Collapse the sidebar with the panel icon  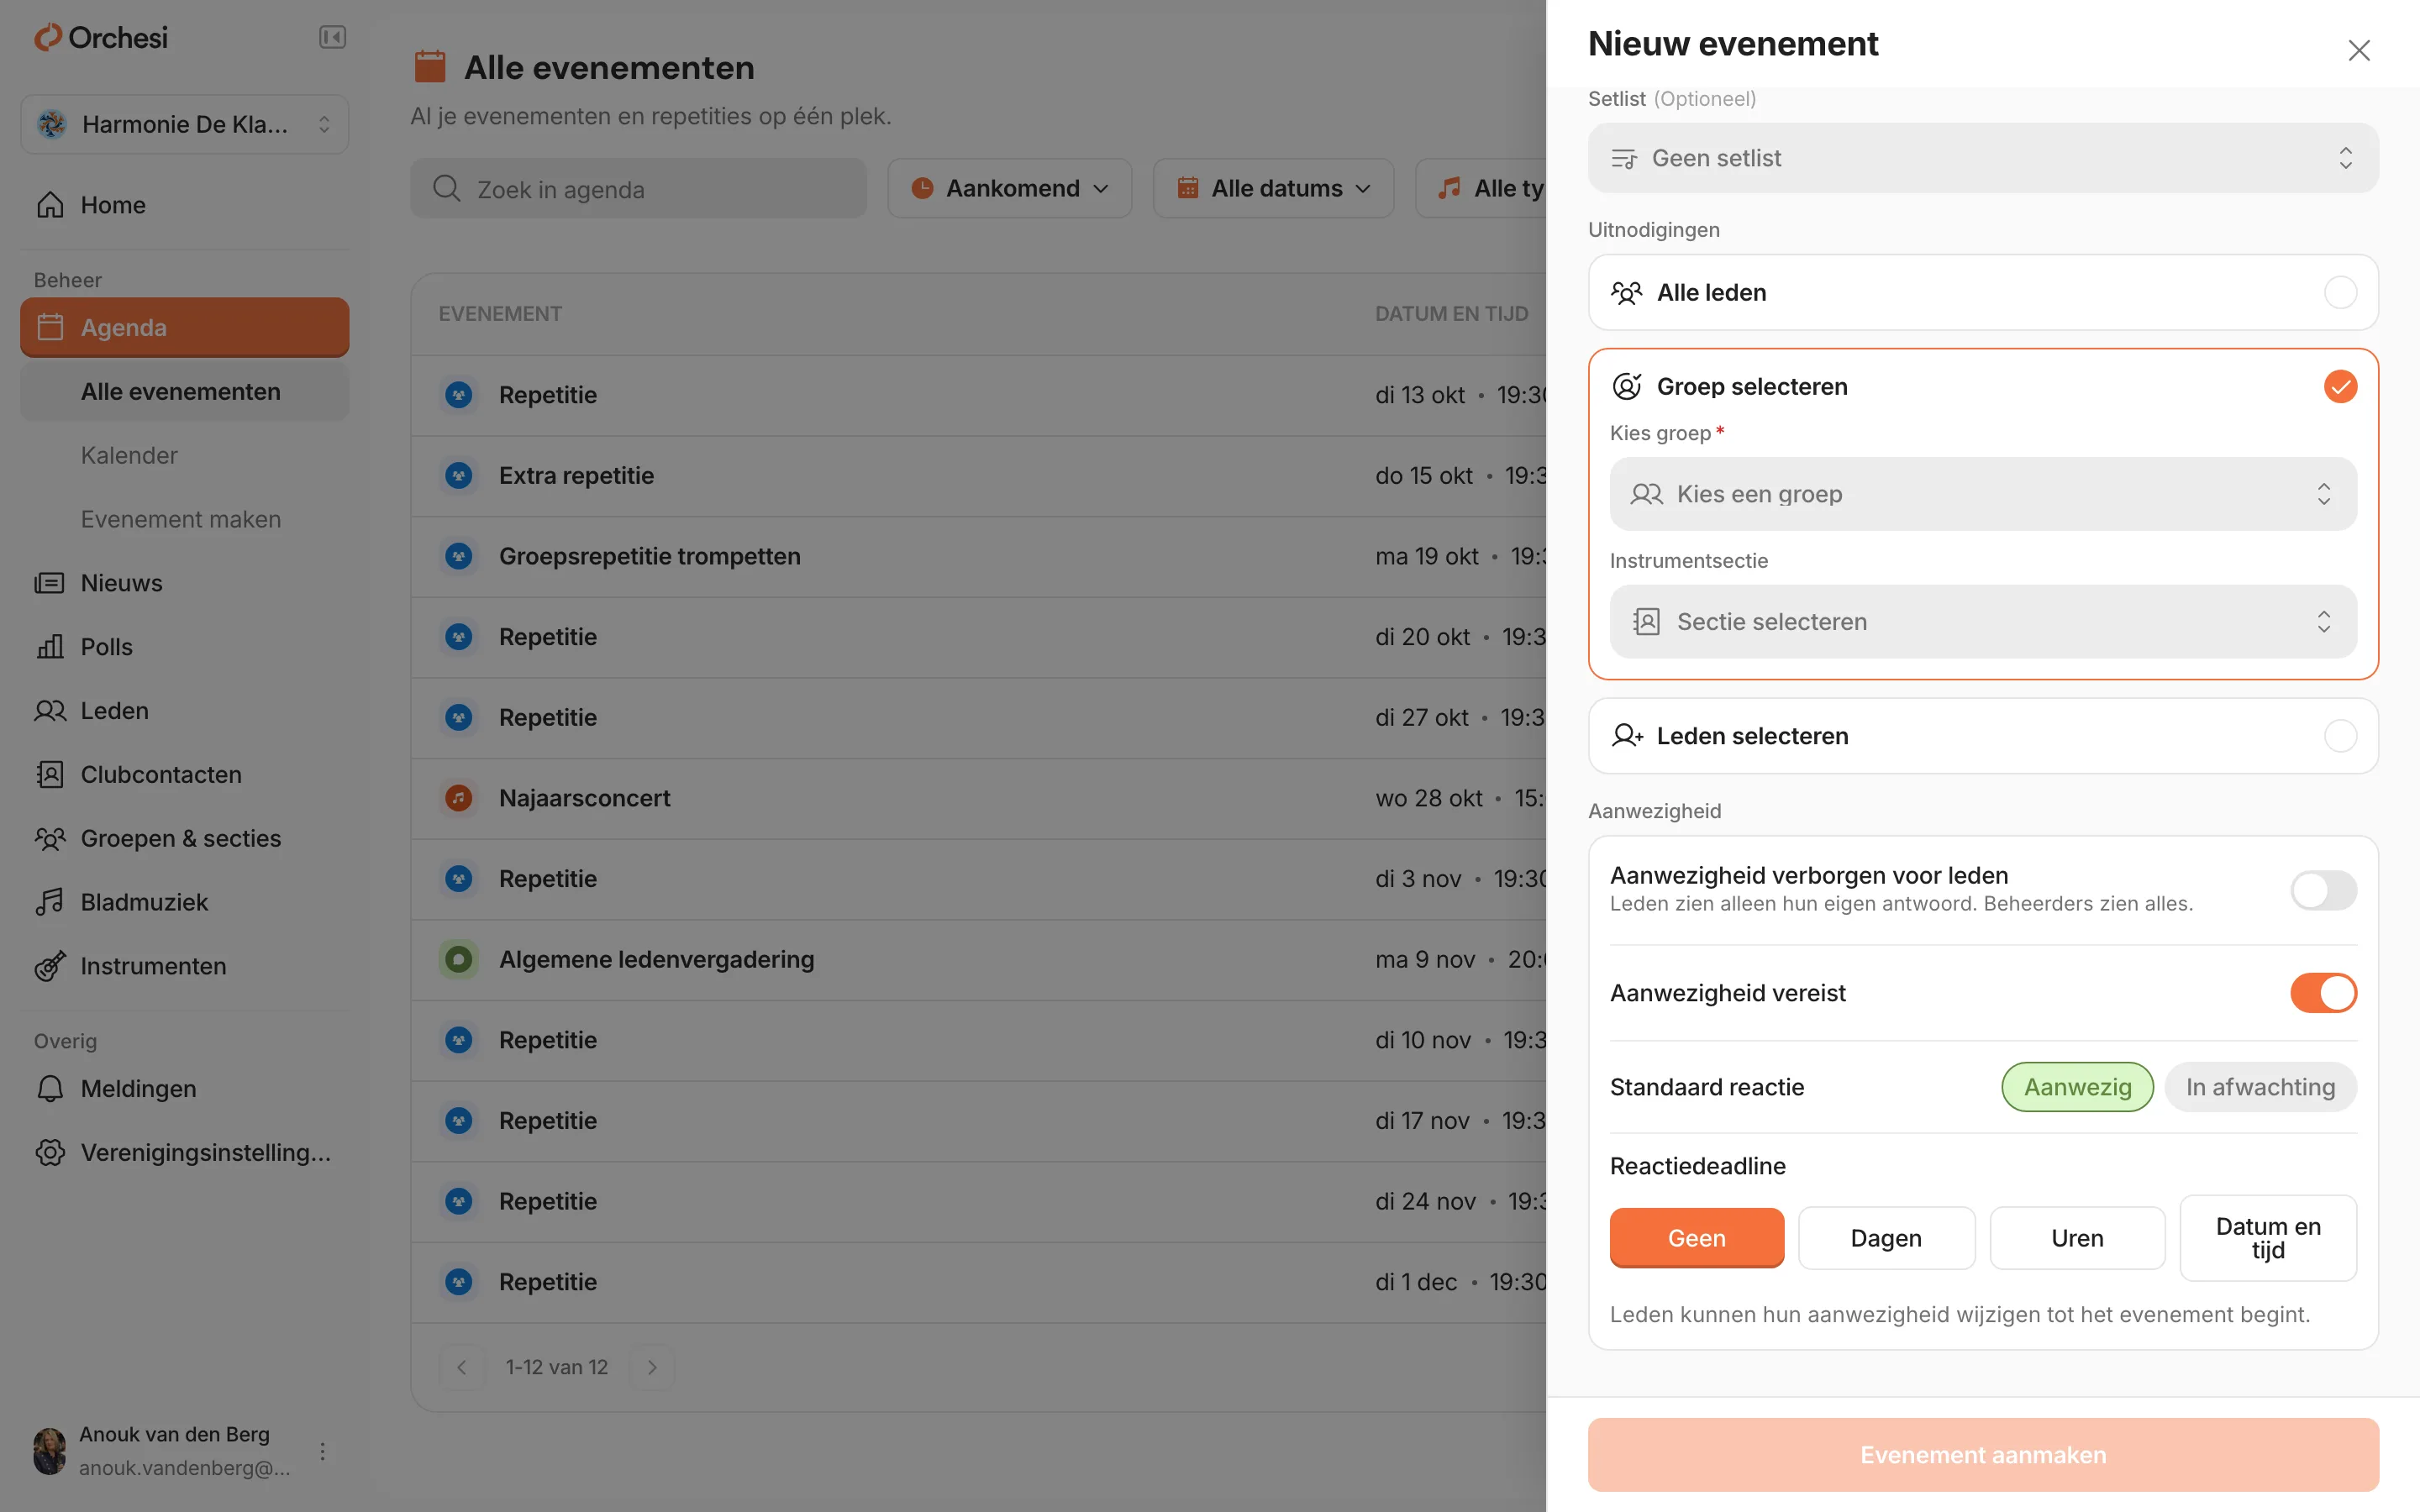click(332, 38)
